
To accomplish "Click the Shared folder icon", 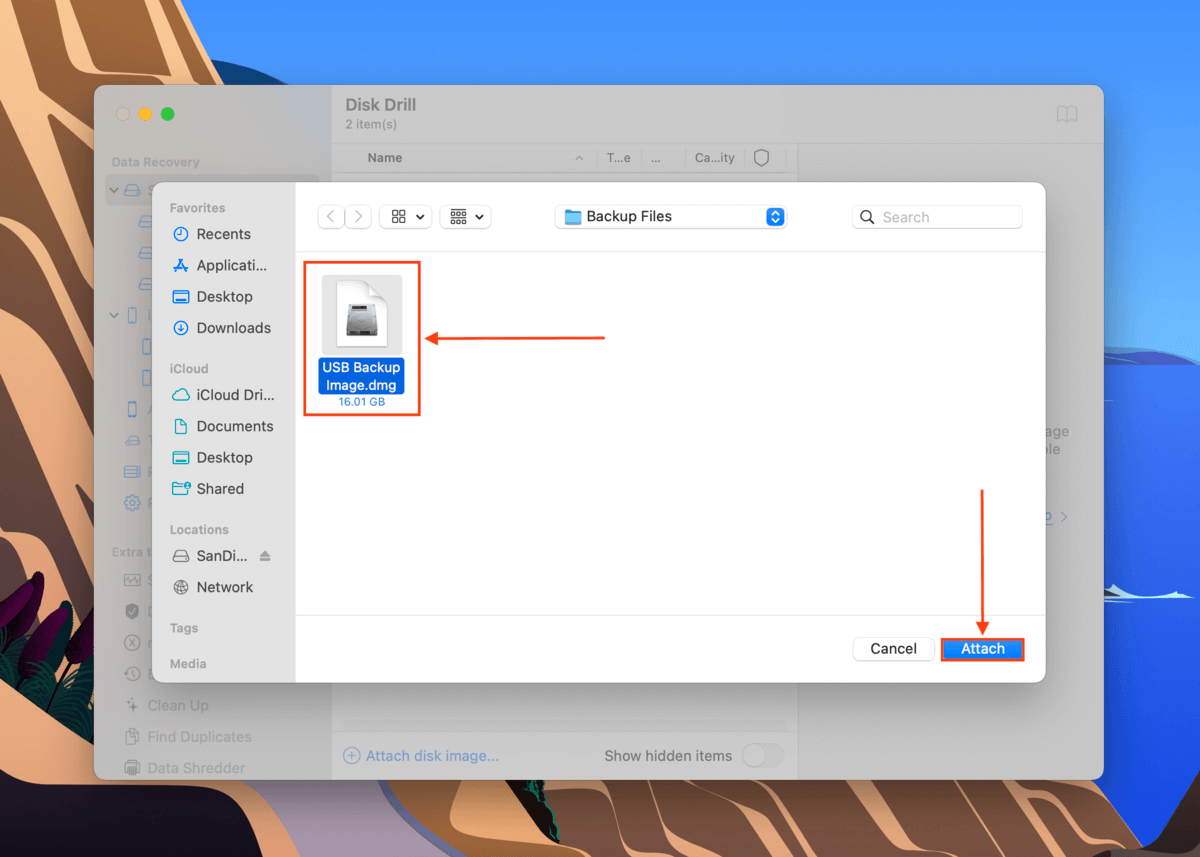I will click(181, 489).
